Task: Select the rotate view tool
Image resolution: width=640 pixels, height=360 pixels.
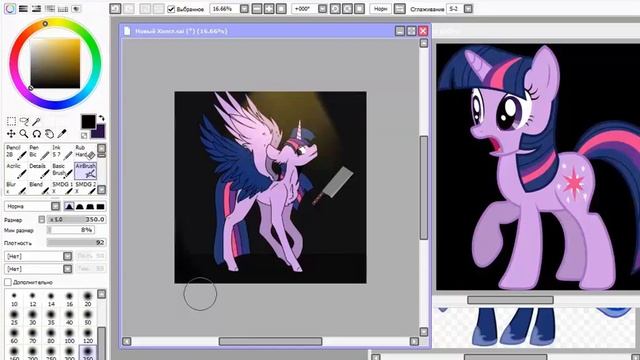Action: [37, 133]
